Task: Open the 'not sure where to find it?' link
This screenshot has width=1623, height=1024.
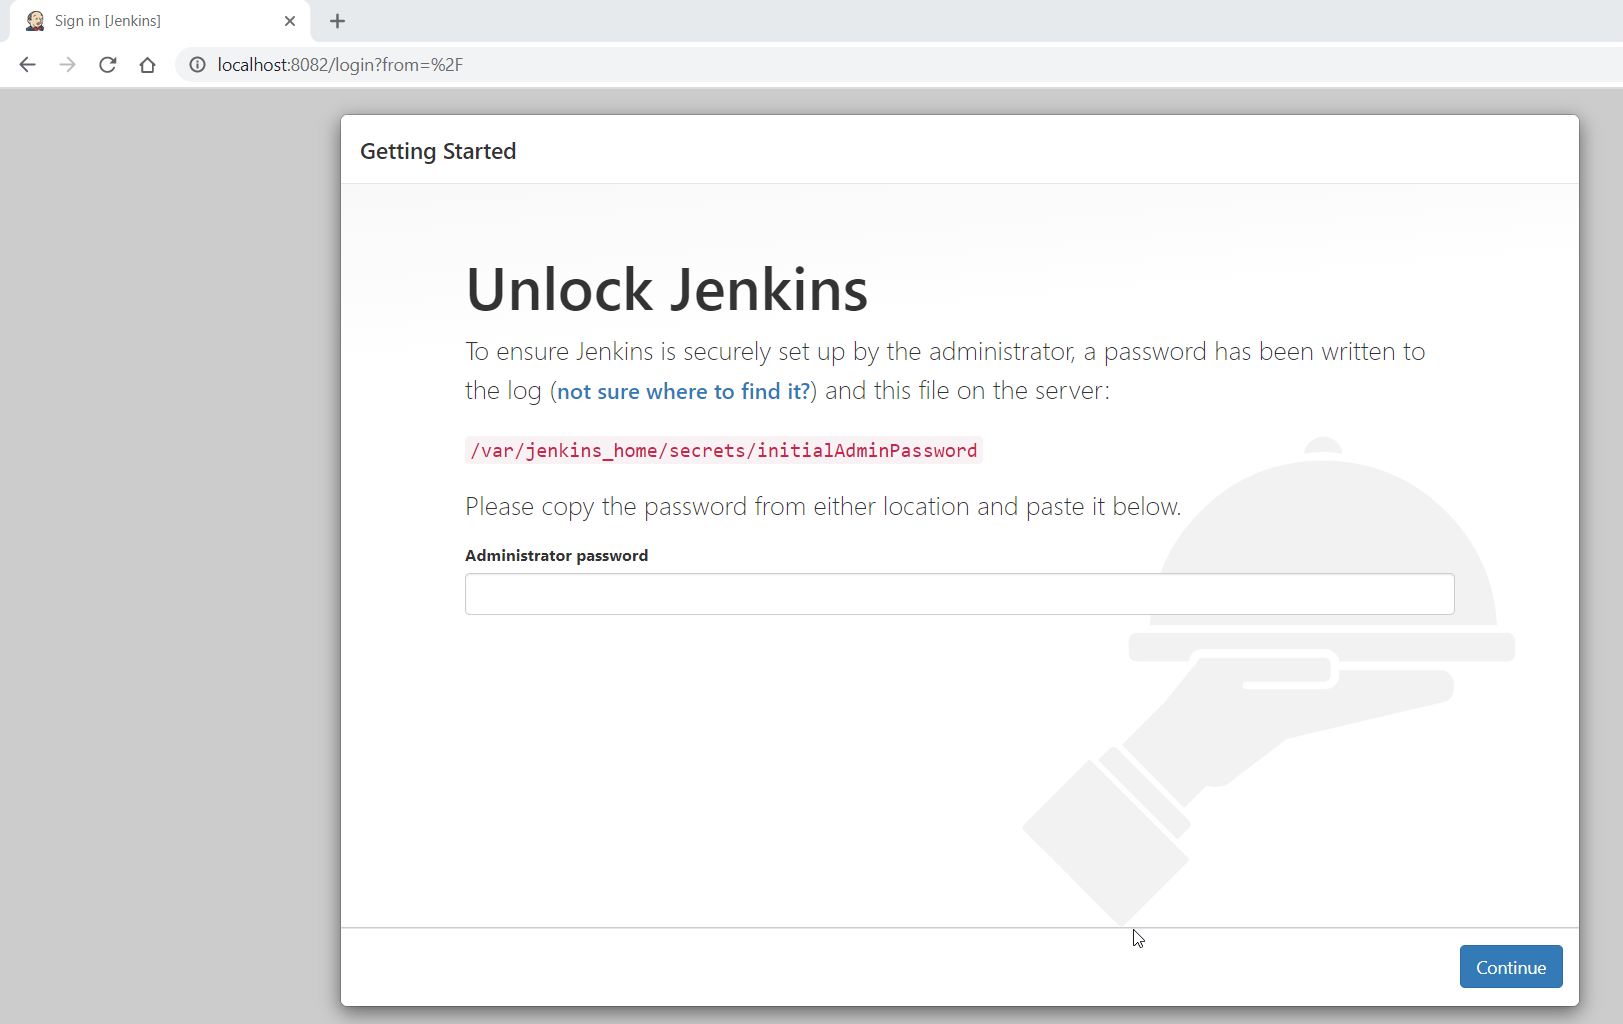Action: (683, 392)
